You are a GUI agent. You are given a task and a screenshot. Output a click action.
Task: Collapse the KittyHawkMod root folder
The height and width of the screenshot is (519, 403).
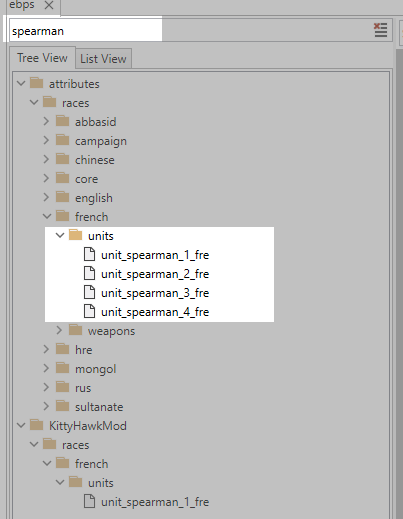click(21, 425)
